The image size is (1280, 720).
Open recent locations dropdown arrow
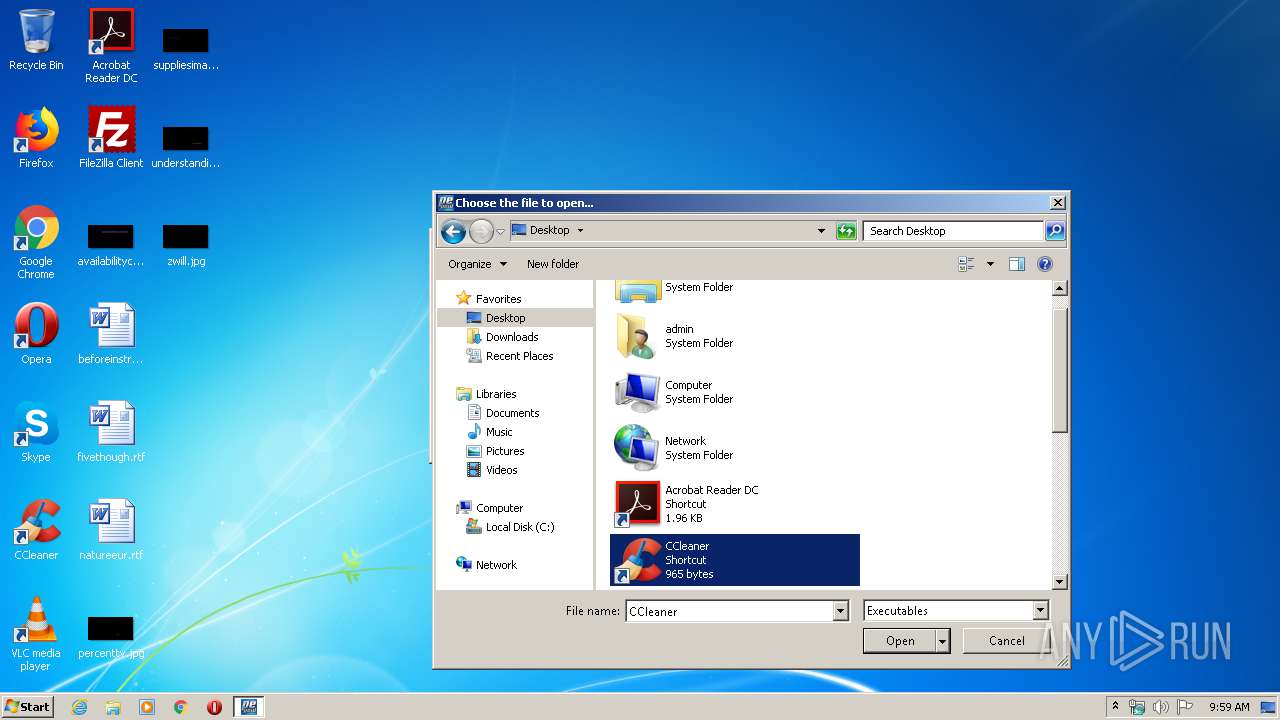501,231
